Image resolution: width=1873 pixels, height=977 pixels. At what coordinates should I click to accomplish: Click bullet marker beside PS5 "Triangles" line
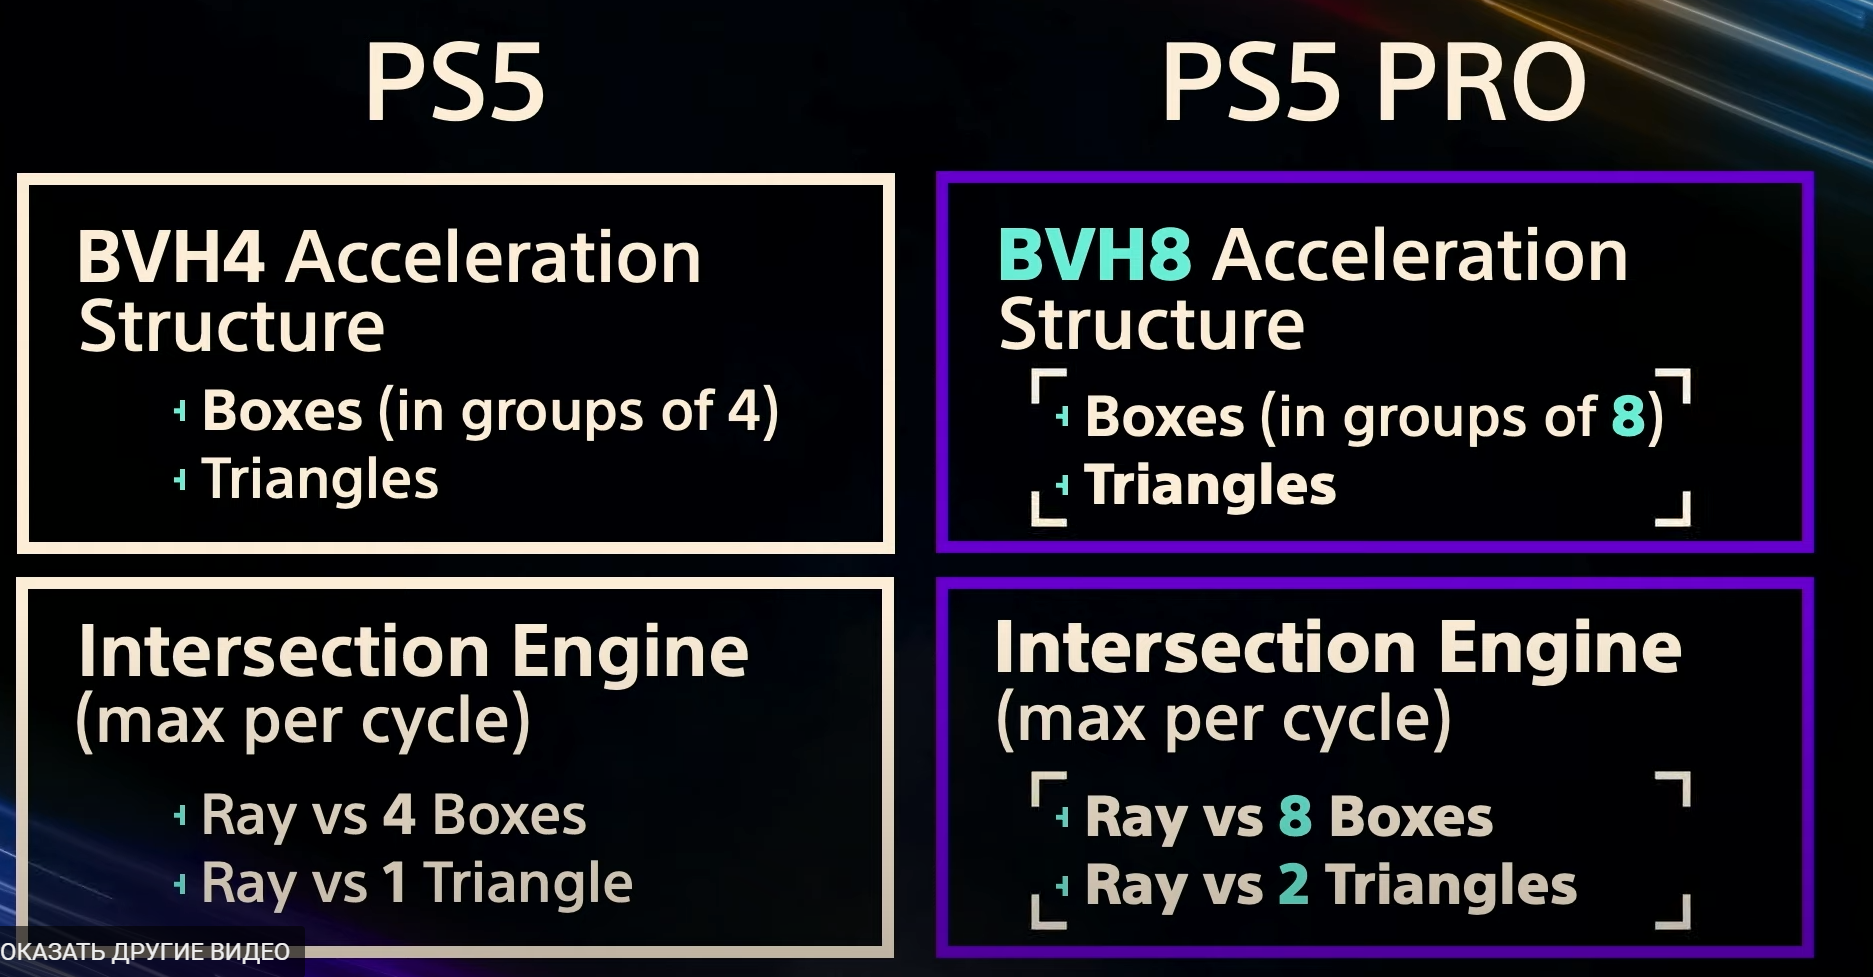(x=180, y=481)
